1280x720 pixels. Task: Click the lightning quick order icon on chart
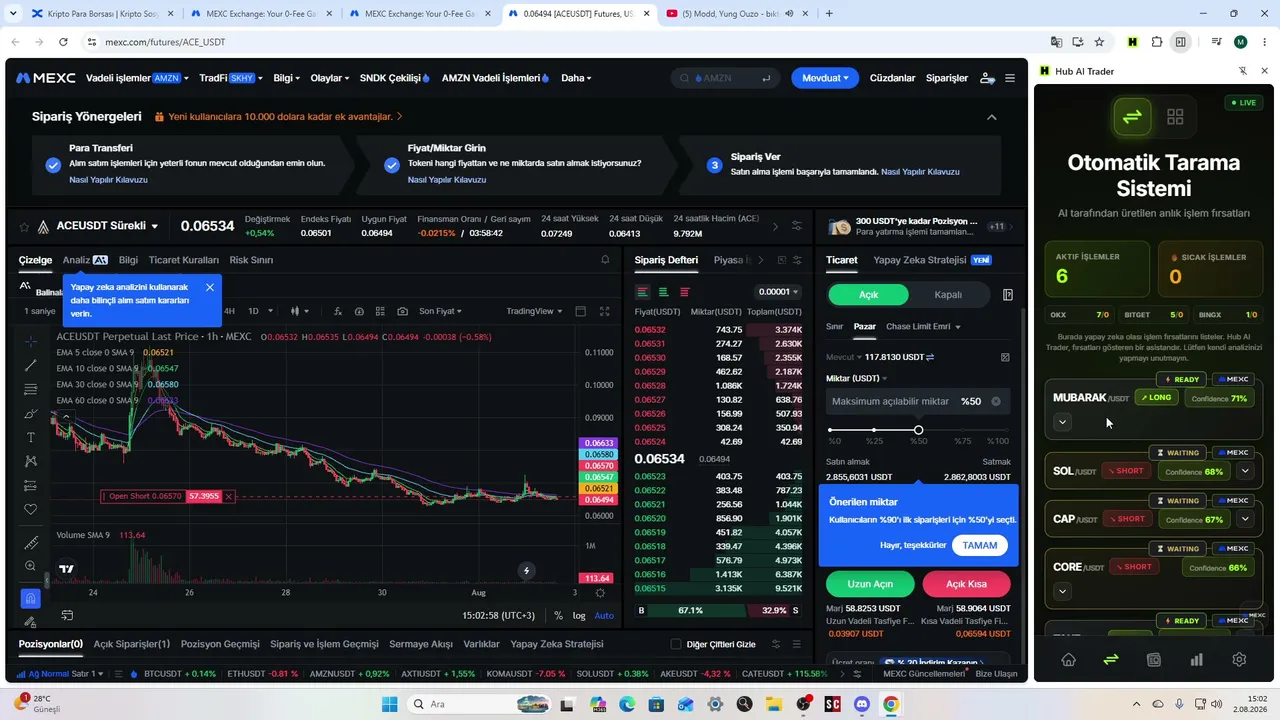point(527,571)
